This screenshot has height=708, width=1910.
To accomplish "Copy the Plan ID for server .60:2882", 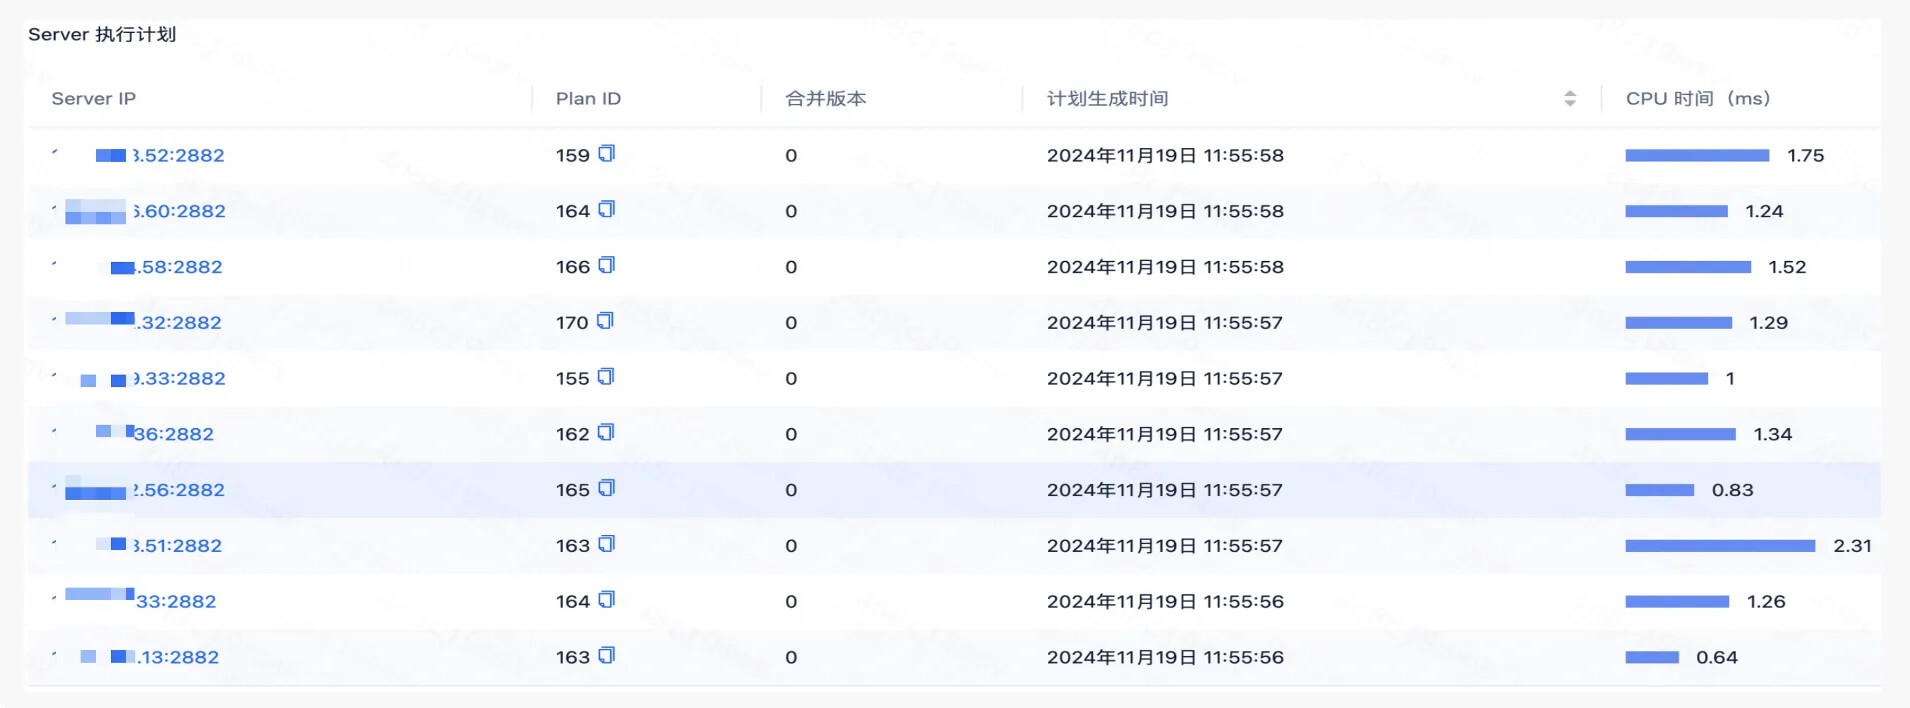I will tap(606, 210).
